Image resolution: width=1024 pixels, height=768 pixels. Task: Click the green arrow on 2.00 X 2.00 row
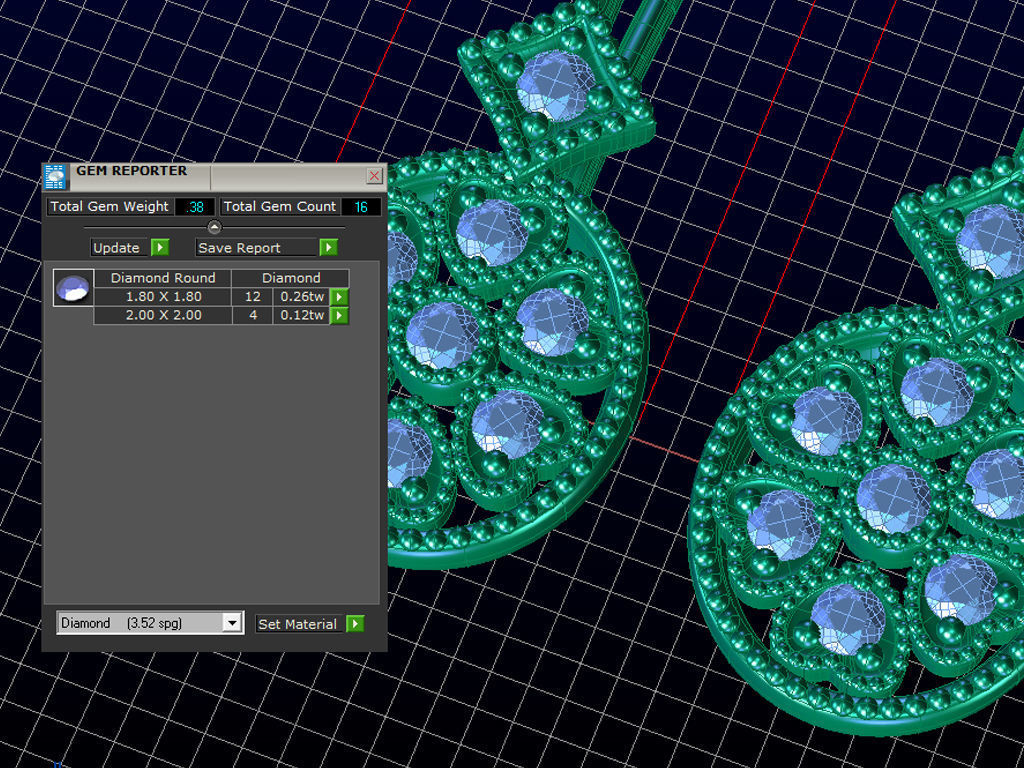click(x=339, y=315)
